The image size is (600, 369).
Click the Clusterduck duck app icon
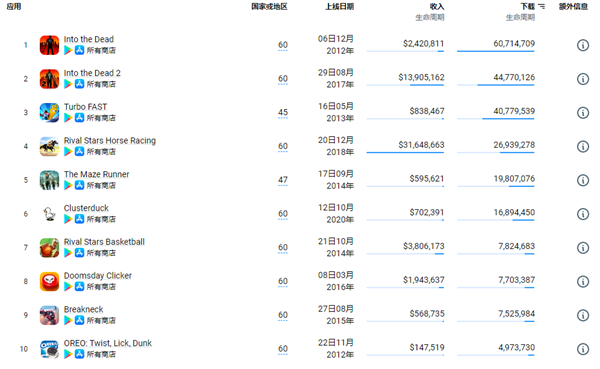[x=49, y=214]
